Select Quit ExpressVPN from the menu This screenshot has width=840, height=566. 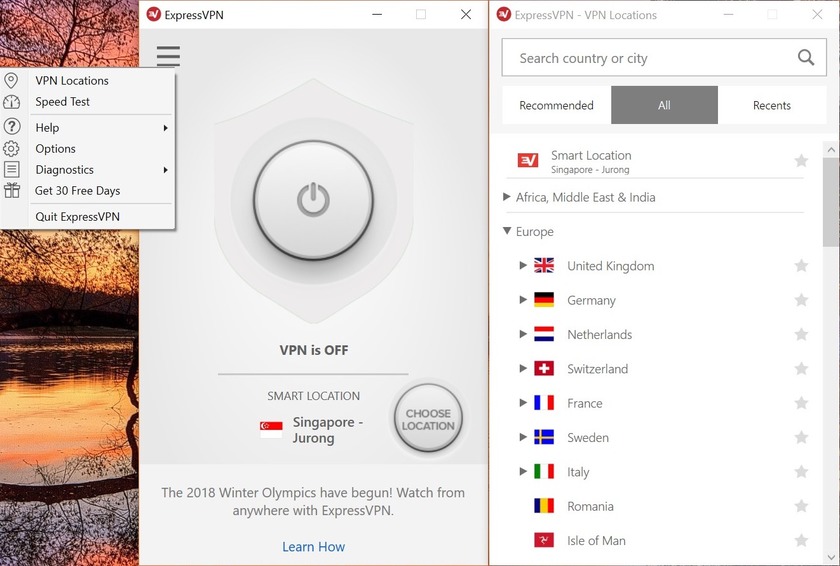78,217
